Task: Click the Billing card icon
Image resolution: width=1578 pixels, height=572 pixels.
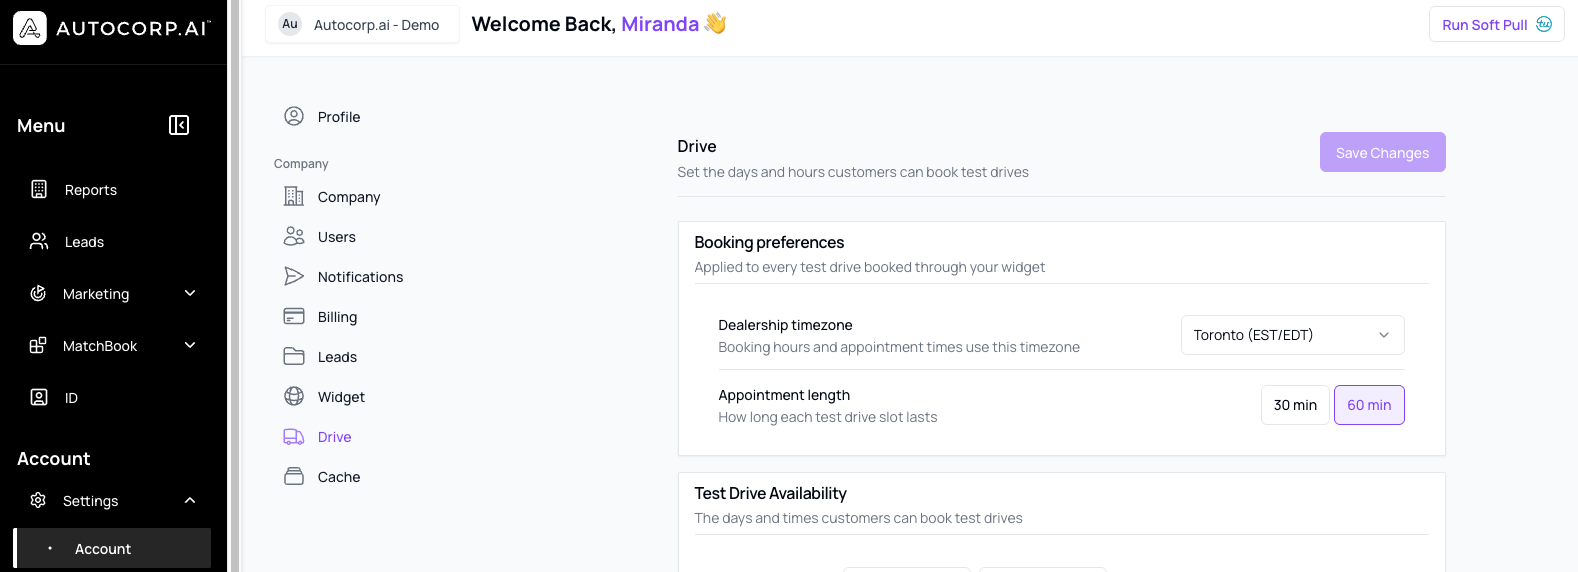Action: click(294, 316)
